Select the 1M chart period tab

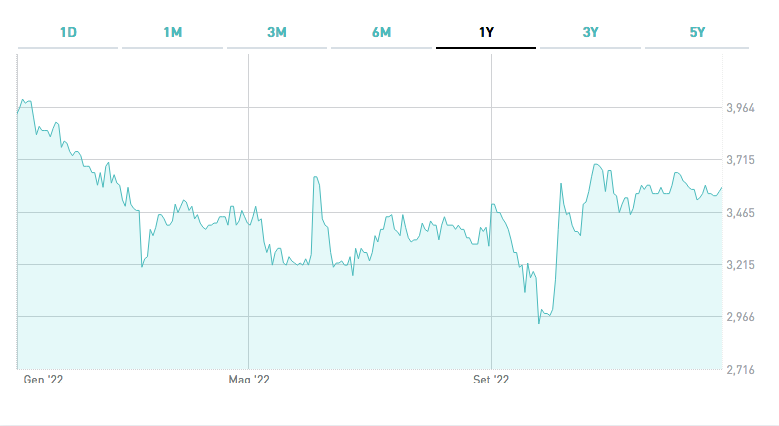click(x=173, y=33)
